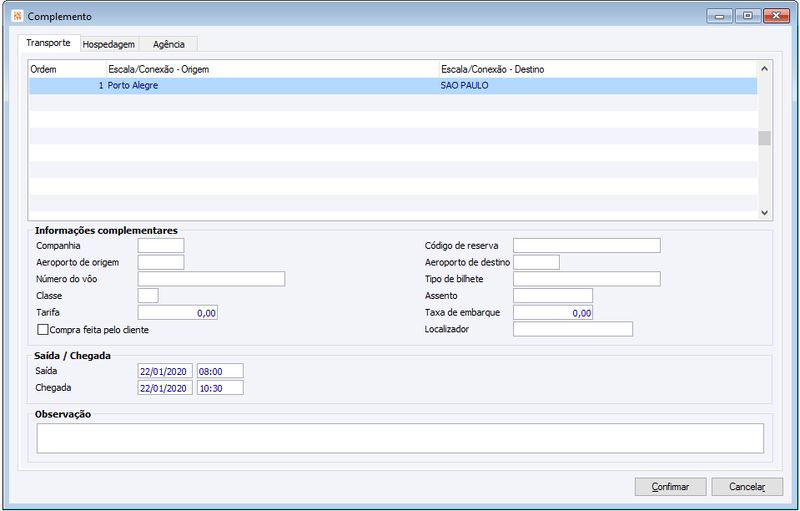Screen dimensions: 800x511
Task: Focus the Companhia input field
Action: click(x=161, y=245)
